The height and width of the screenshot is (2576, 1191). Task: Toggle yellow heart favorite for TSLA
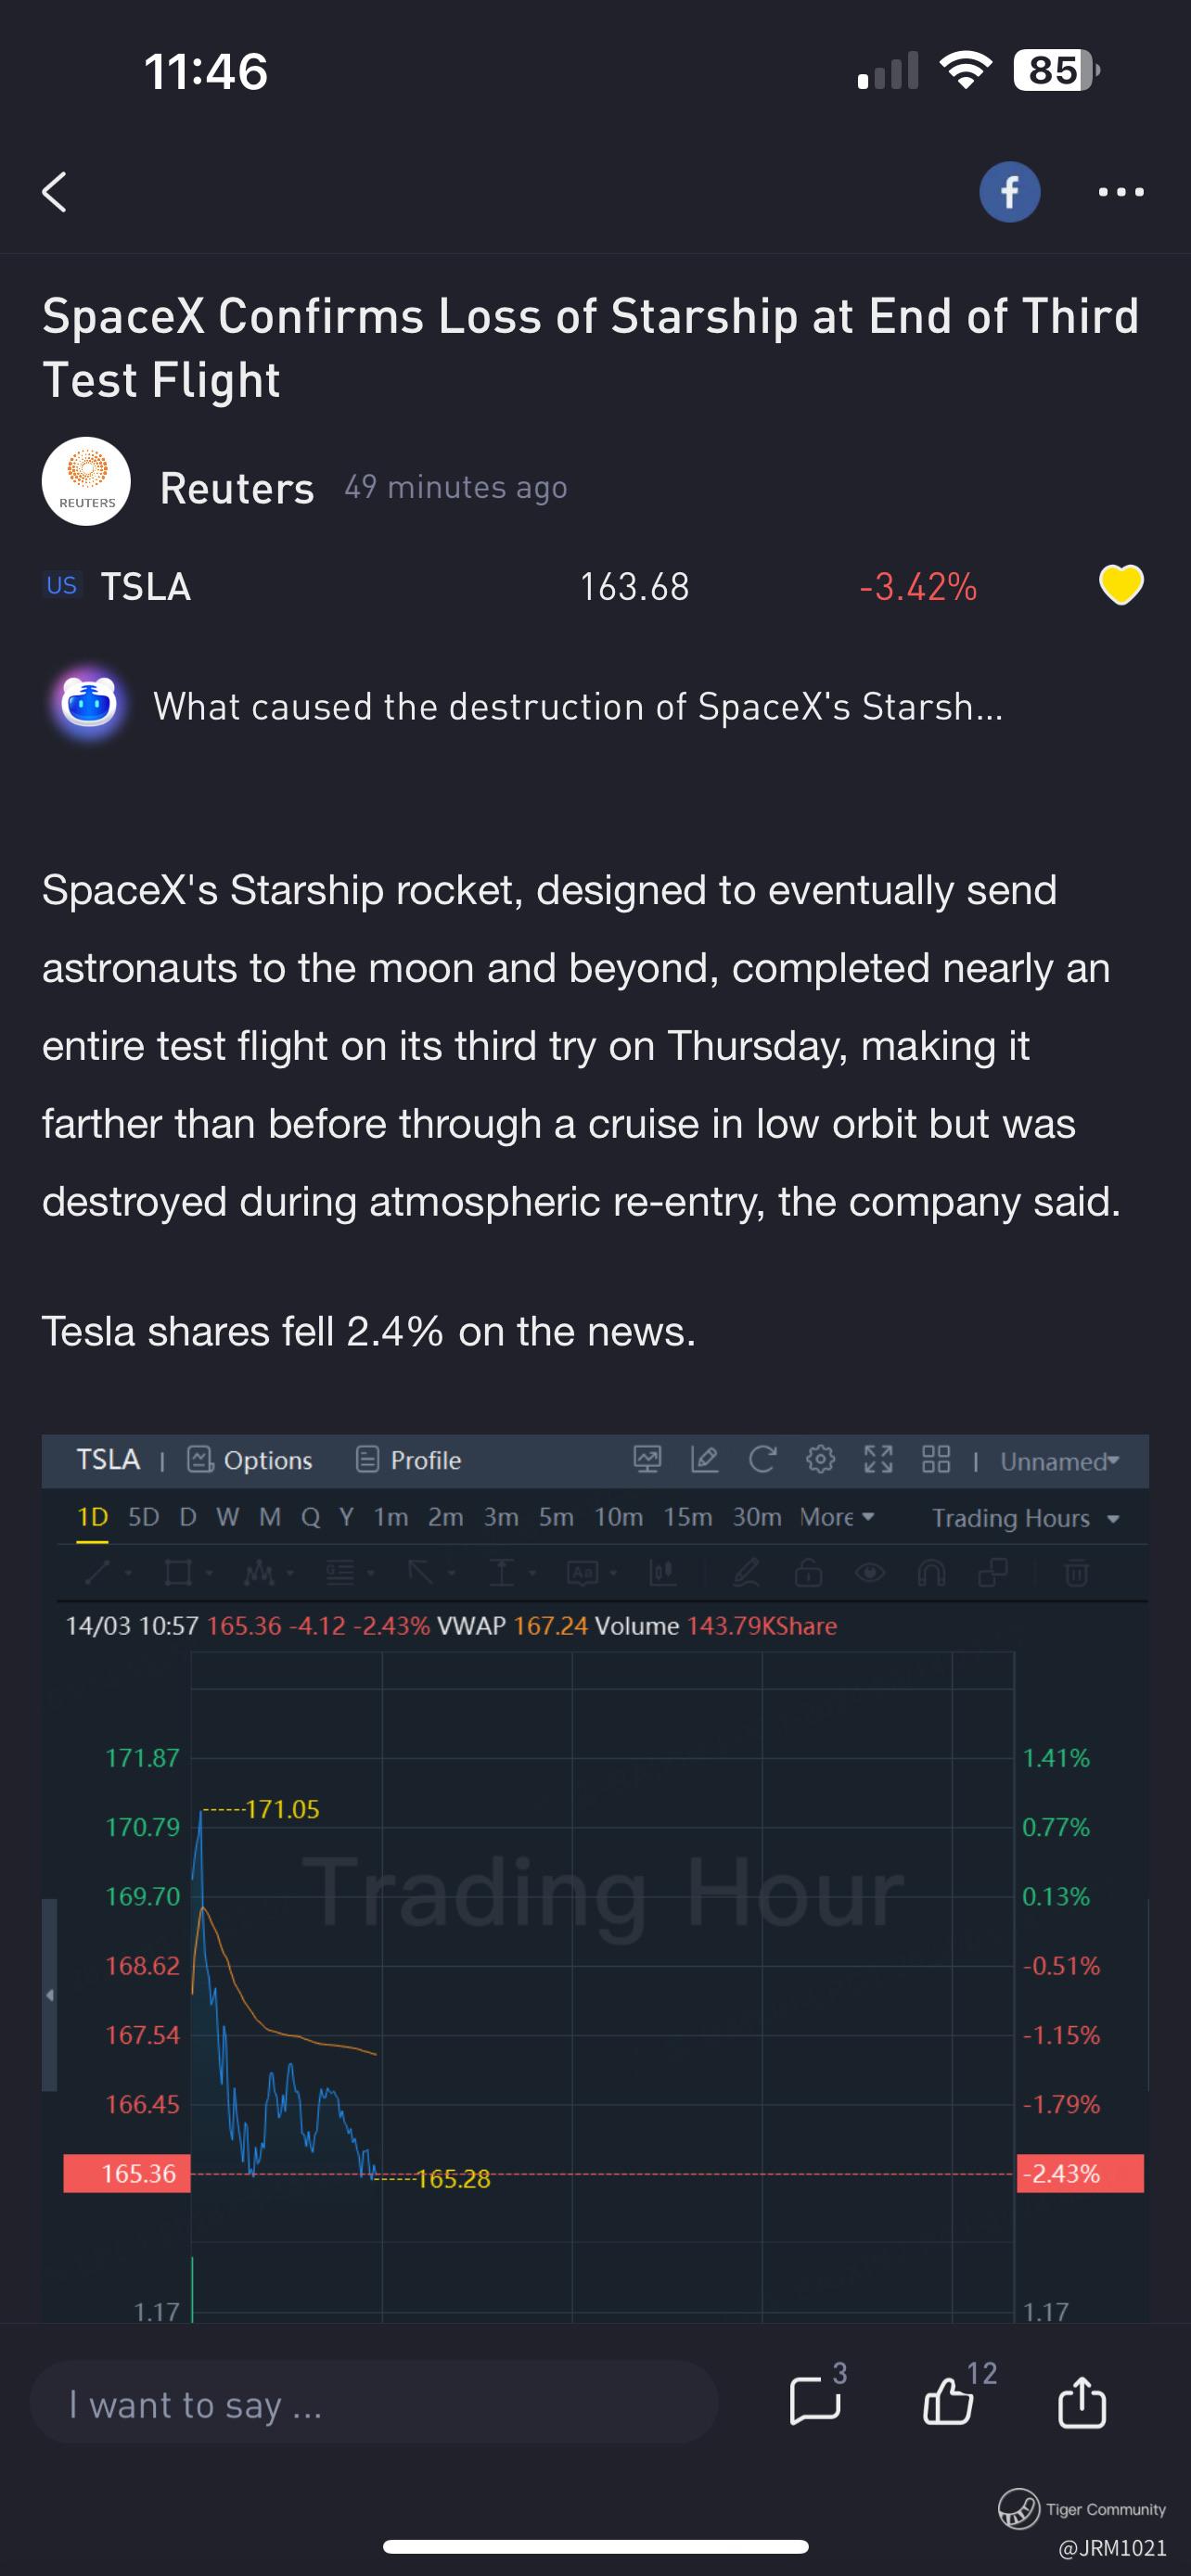(1120, 585)
